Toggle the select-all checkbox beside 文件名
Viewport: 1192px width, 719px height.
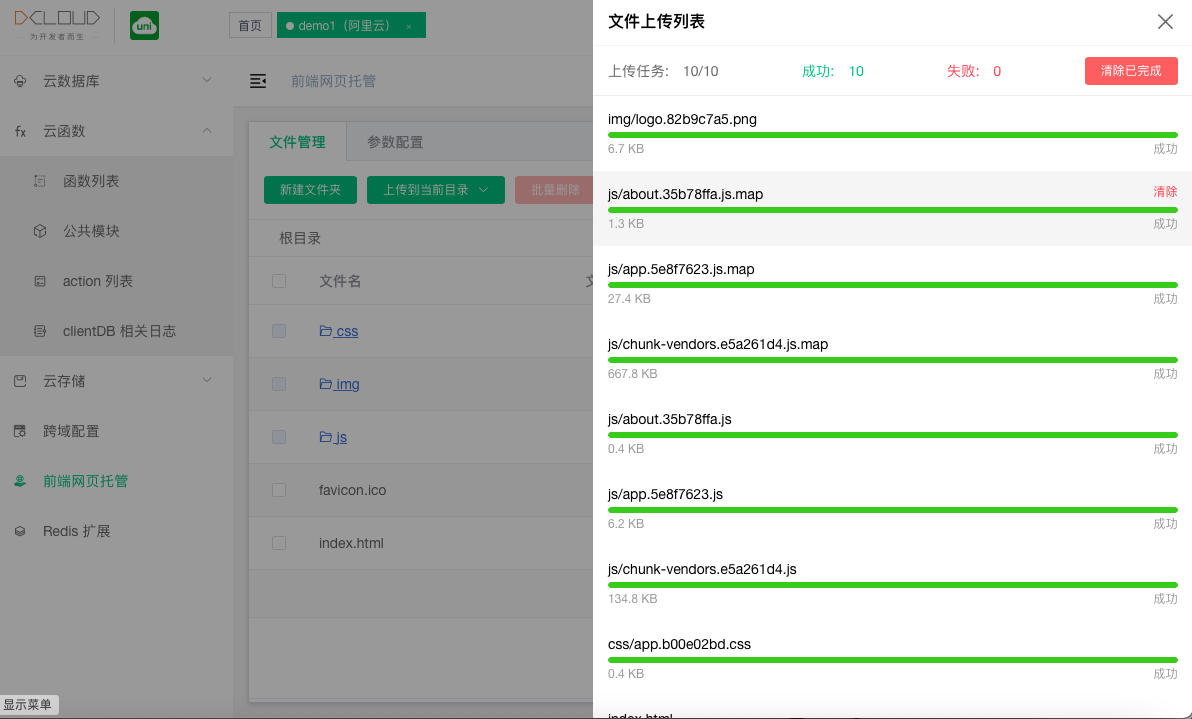(279, 281)
